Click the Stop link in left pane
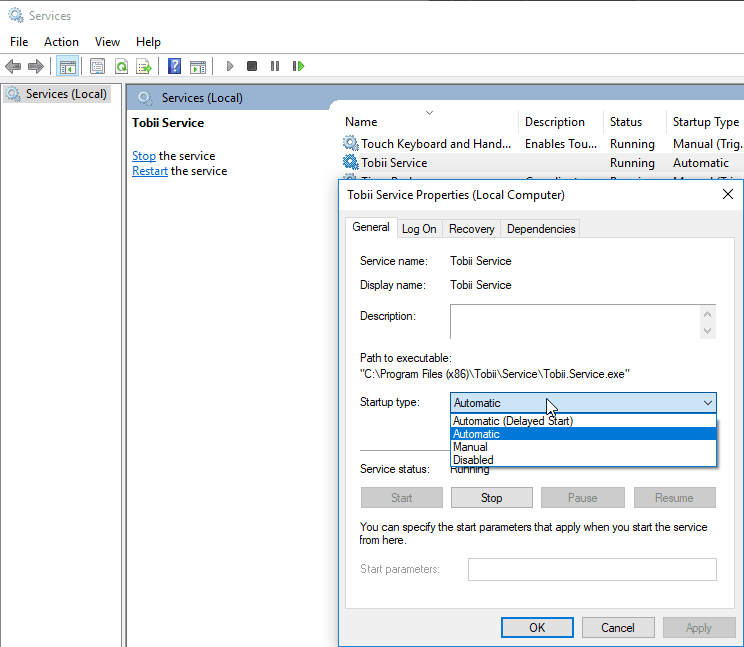 (x=144, y=156)
